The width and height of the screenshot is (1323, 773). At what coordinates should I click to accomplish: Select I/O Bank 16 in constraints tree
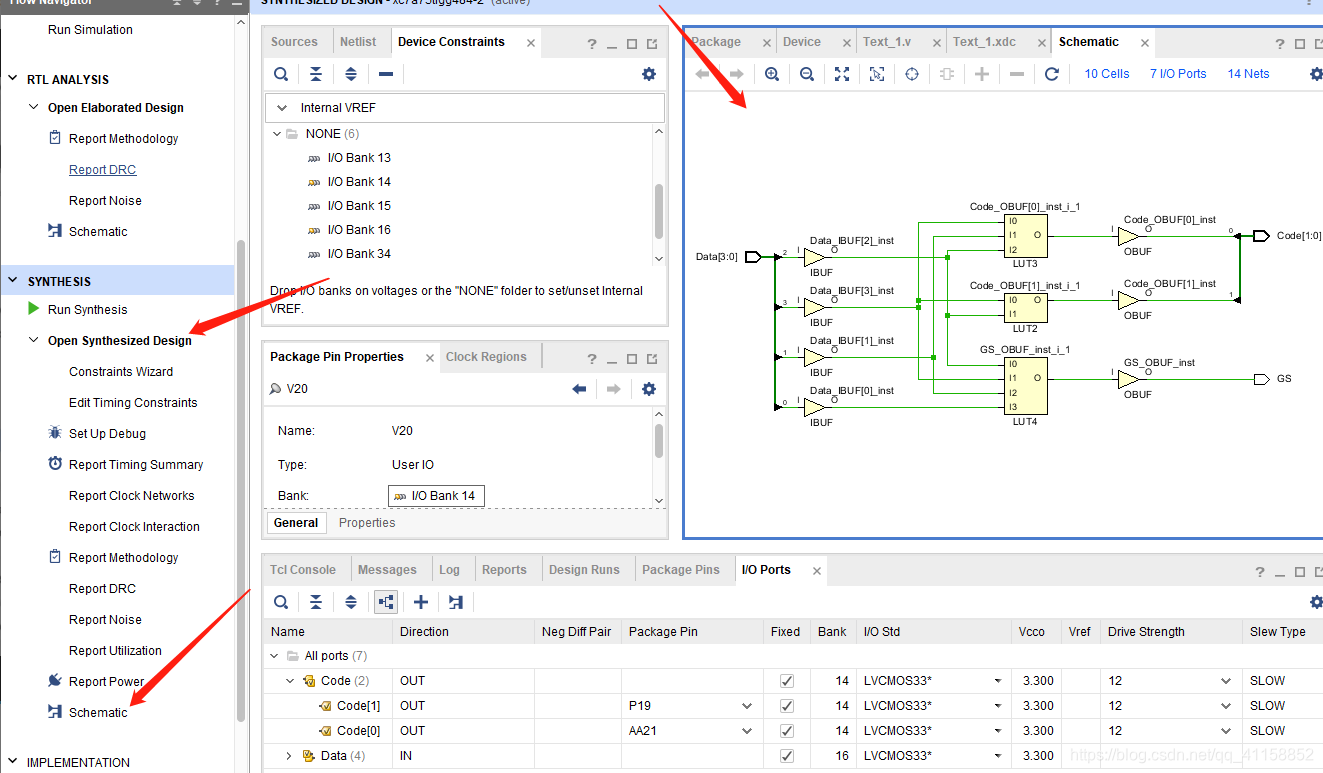[x=359, y=230]
